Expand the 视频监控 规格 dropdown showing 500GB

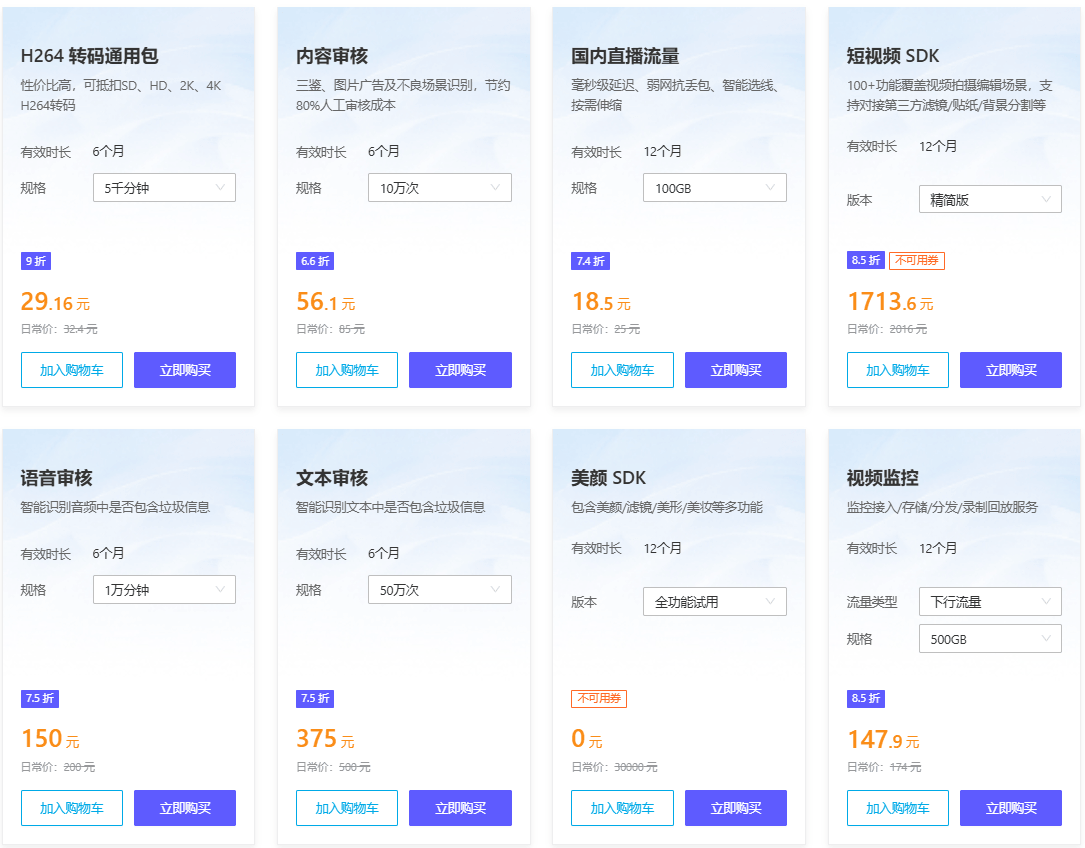pyautogui.click(x=990, y=638)
